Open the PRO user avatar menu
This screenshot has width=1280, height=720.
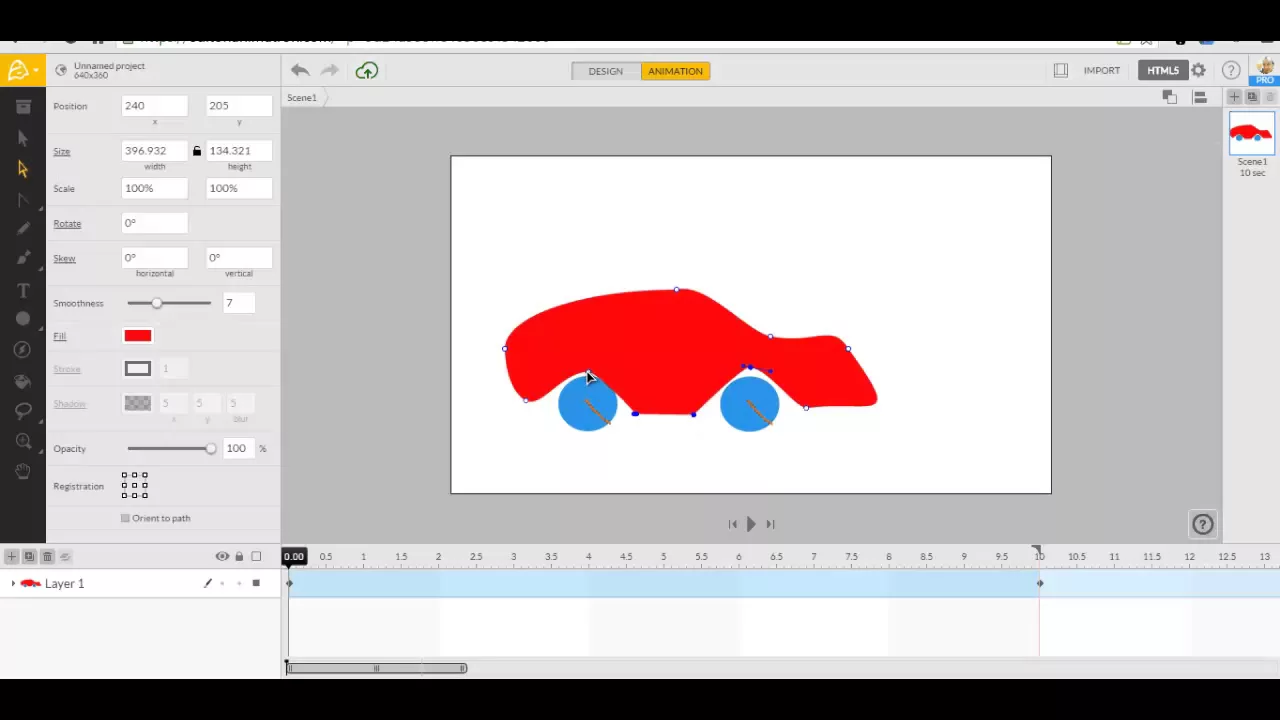1265,70
